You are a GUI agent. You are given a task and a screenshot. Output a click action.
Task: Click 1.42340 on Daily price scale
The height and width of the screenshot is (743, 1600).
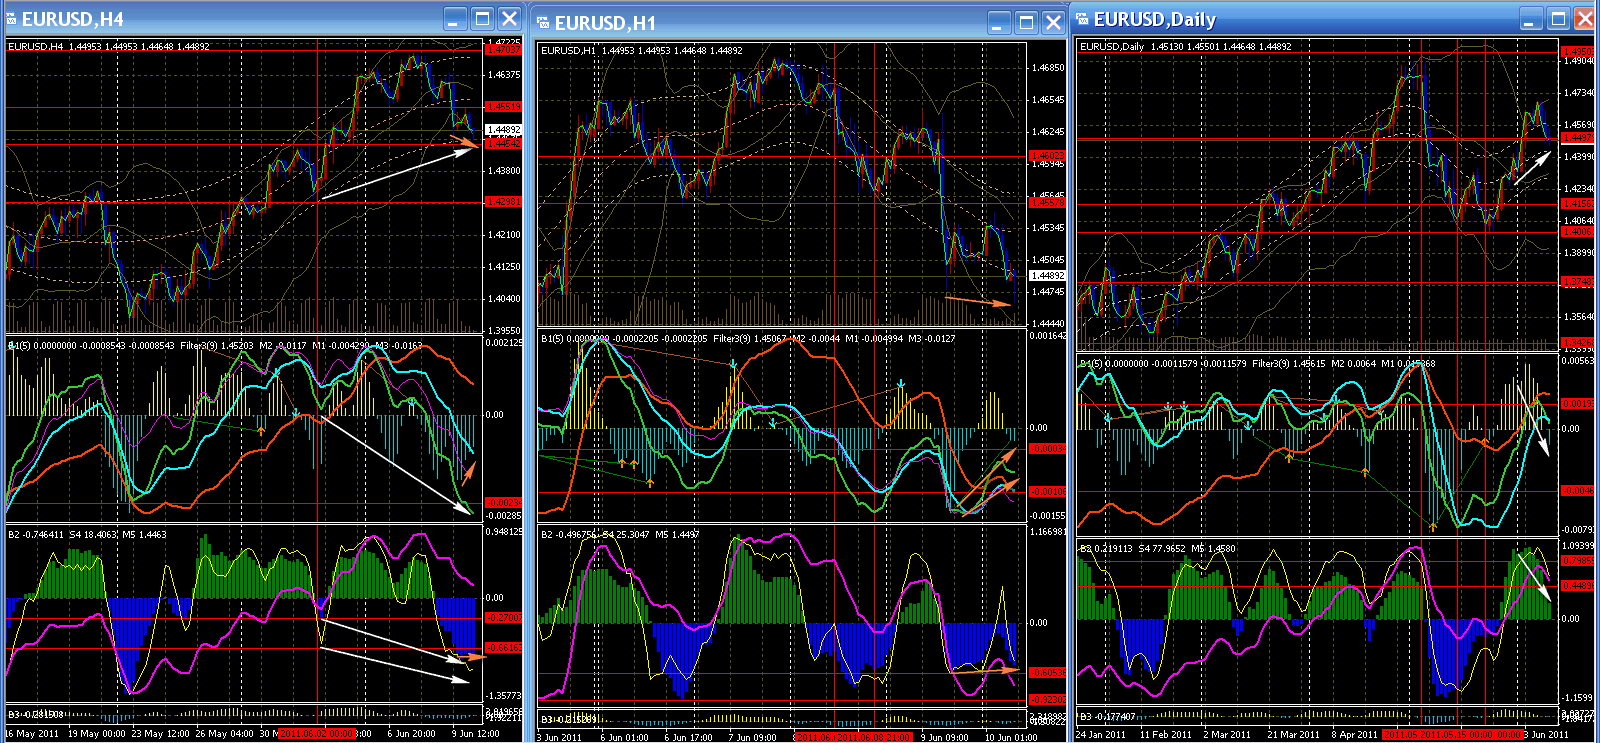1579,188
